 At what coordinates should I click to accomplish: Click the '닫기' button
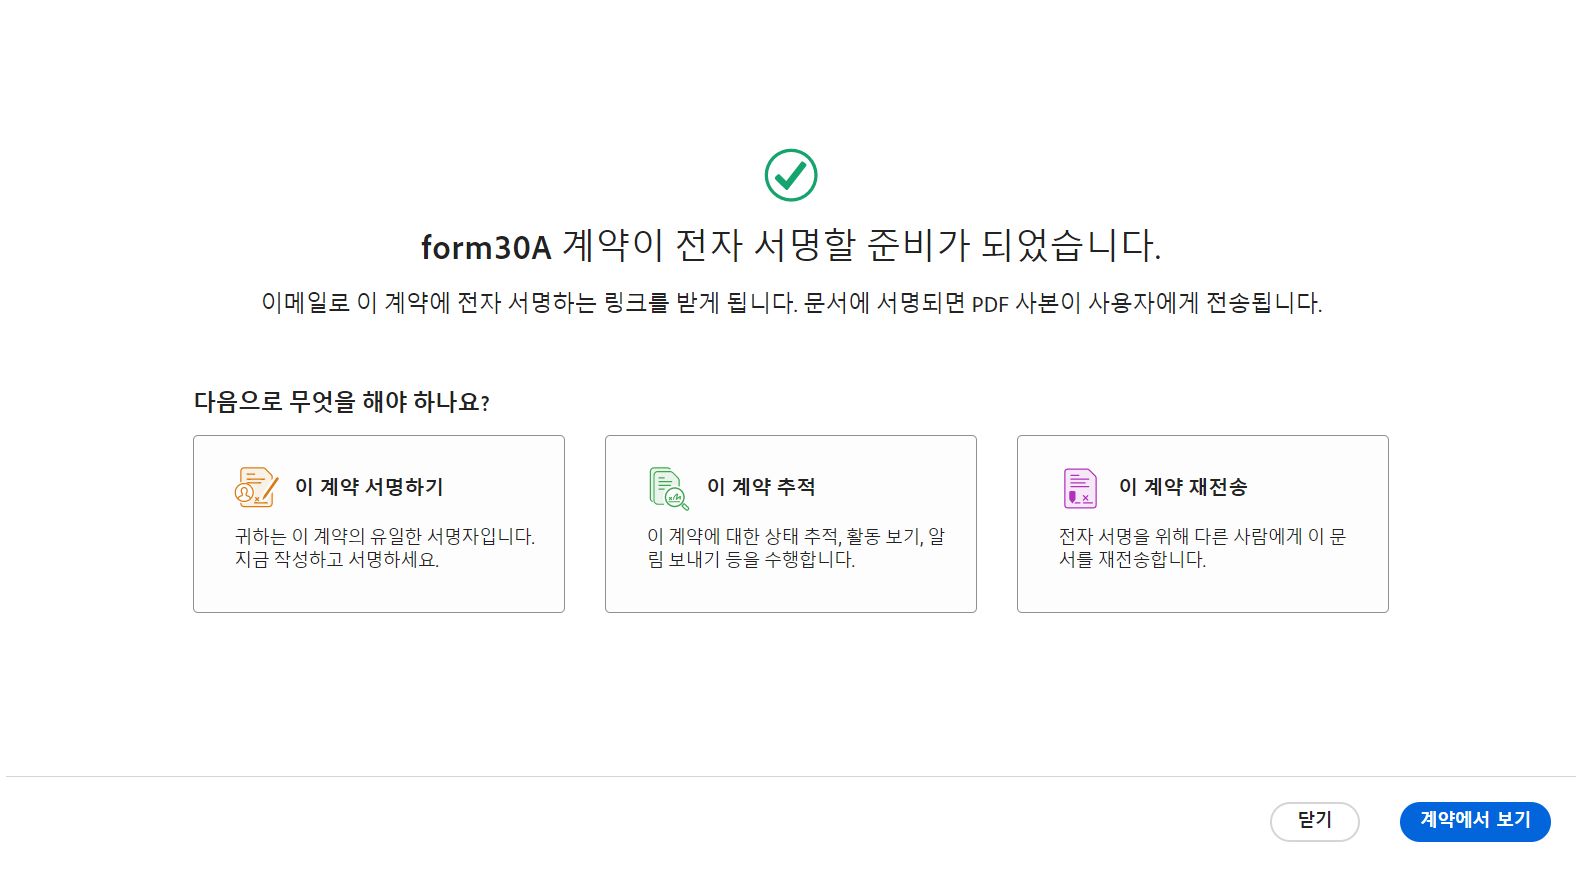[1314, 821]
